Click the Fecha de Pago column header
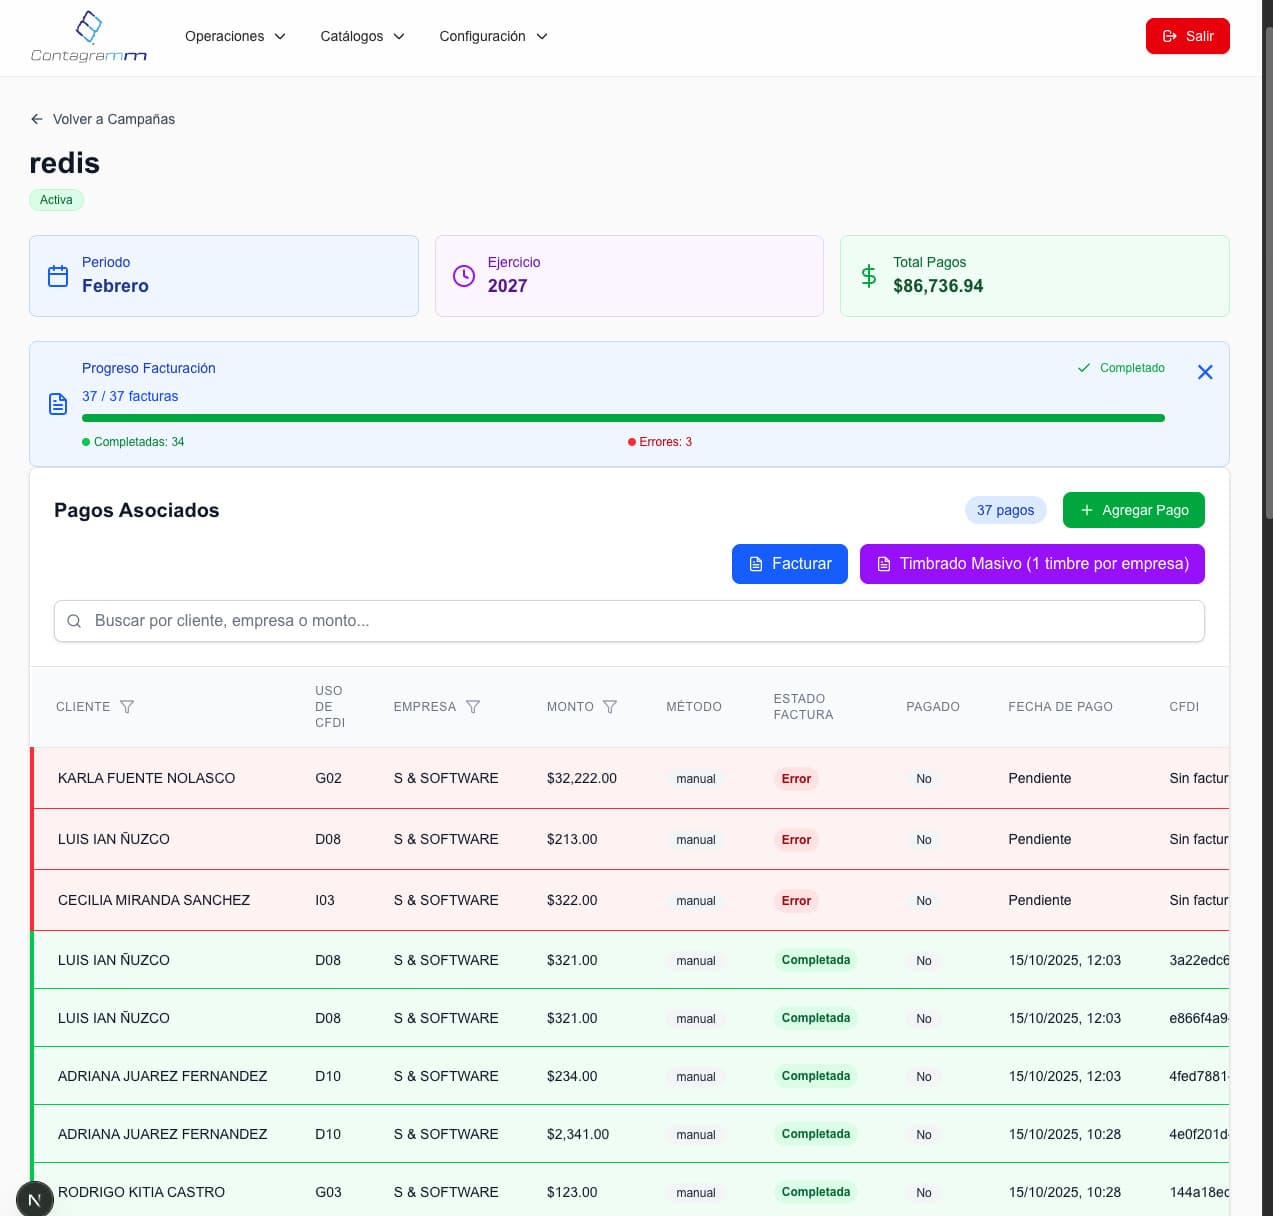 point(1060,707)
